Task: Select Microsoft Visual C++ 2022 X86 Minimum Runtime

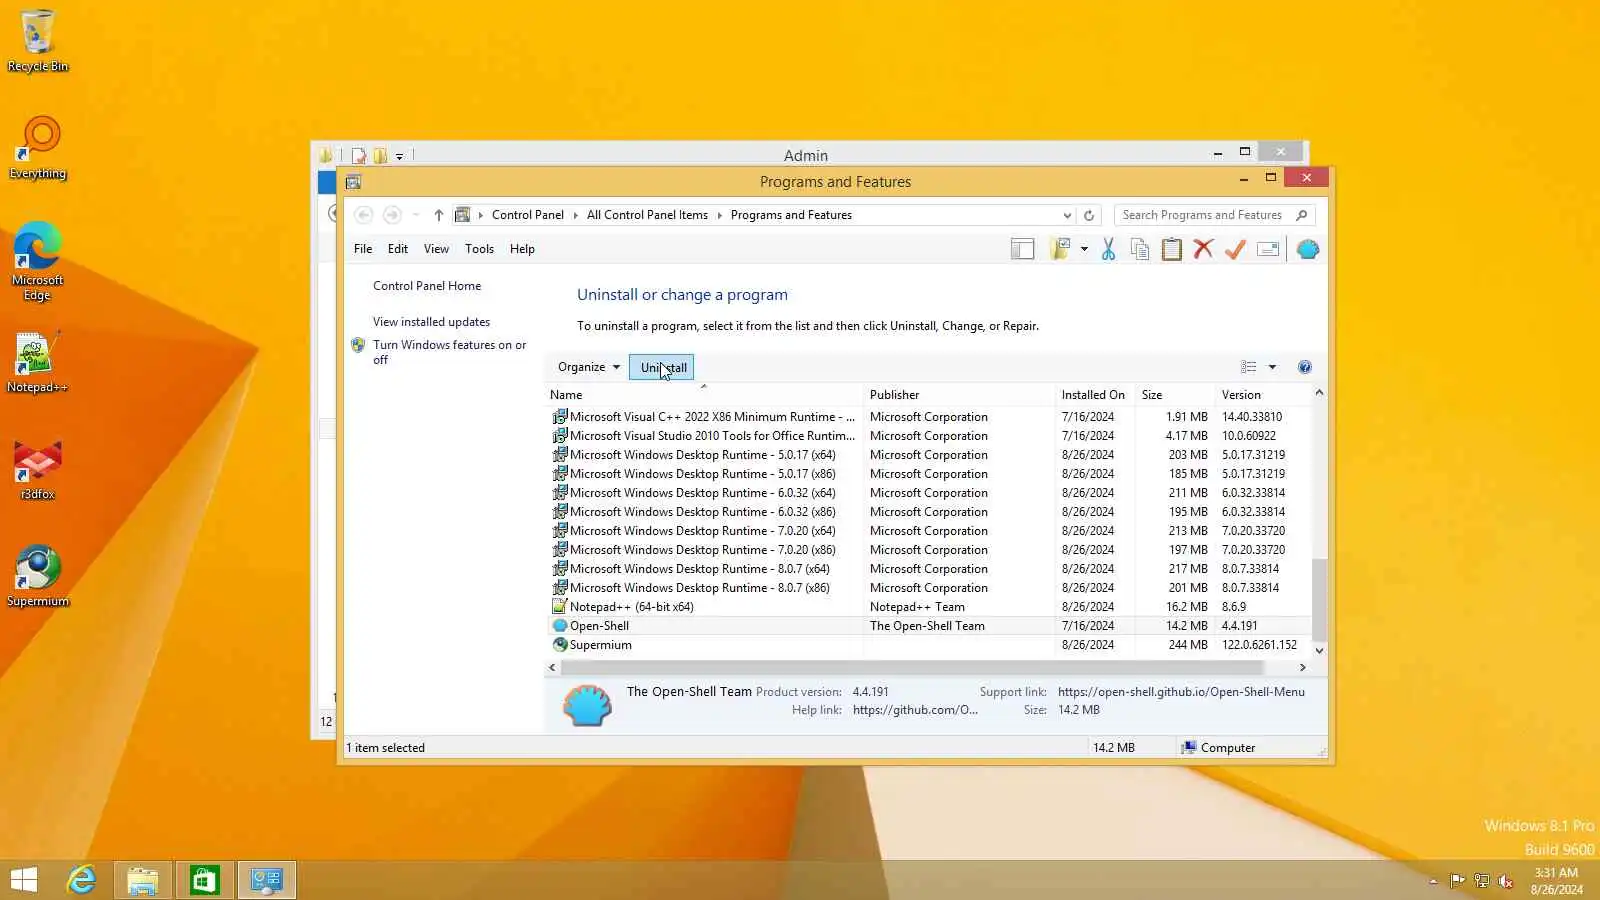Action: [930, 417]
